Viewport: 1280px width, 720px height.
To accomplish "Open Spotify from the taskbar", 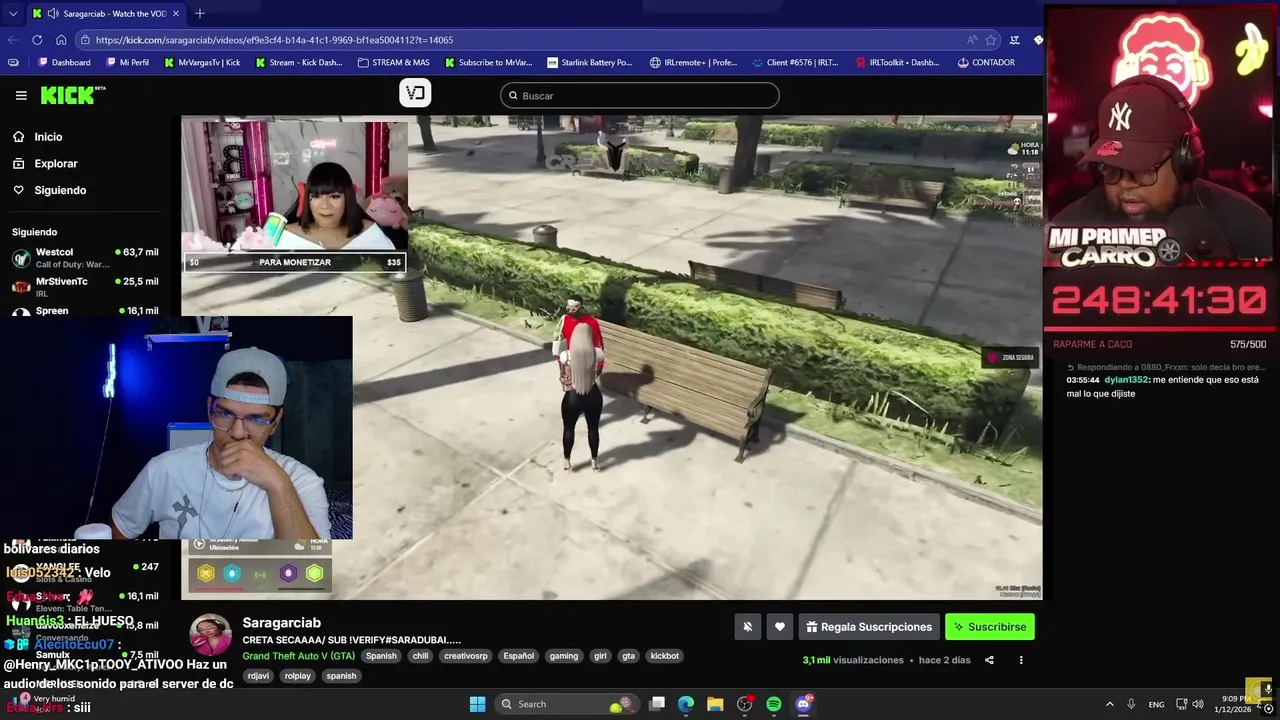I will (774, 704).
